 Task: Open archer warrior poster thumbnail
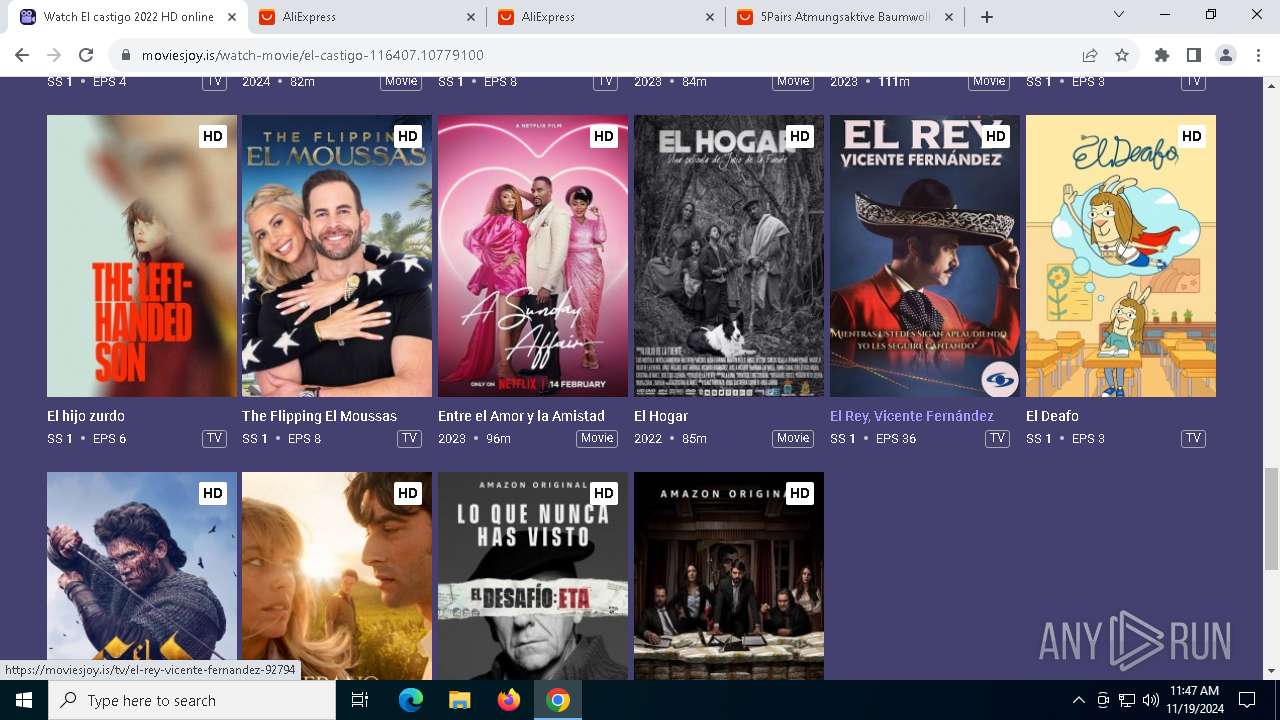[x=142, y=576]
